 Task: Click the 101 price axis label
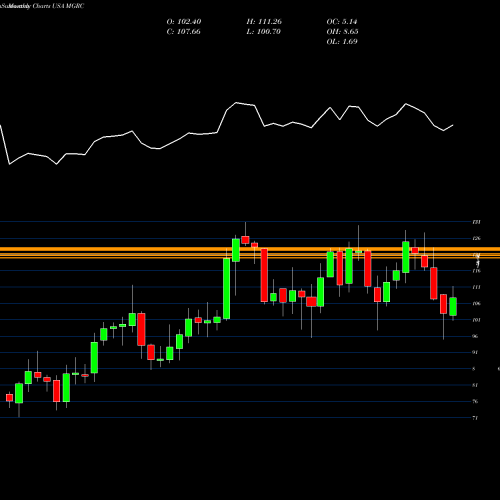click(476, 320)
